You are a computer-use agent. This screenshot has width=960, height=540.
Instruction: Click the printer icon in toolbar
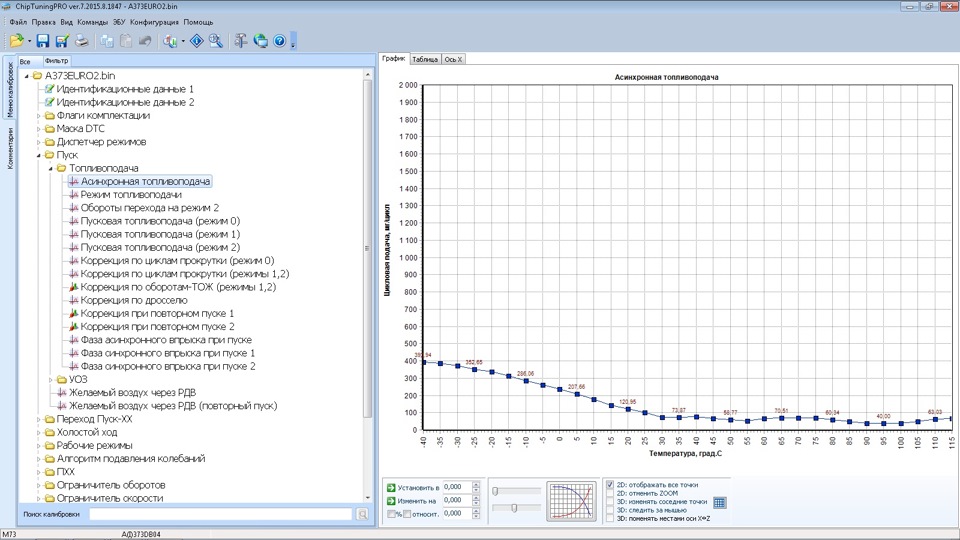82,41
